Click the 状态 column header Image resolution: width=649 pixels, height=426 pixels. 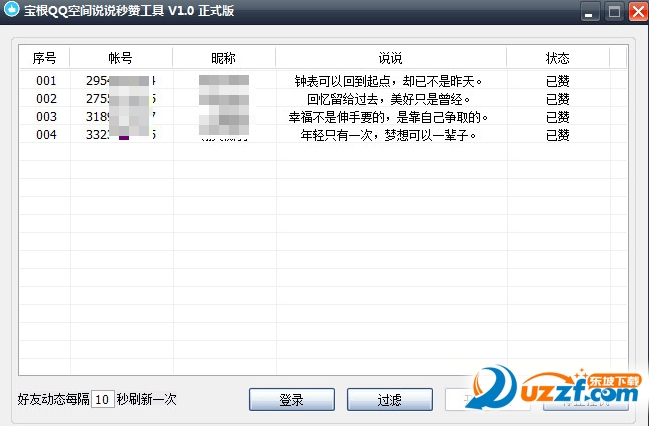(558, 57)
